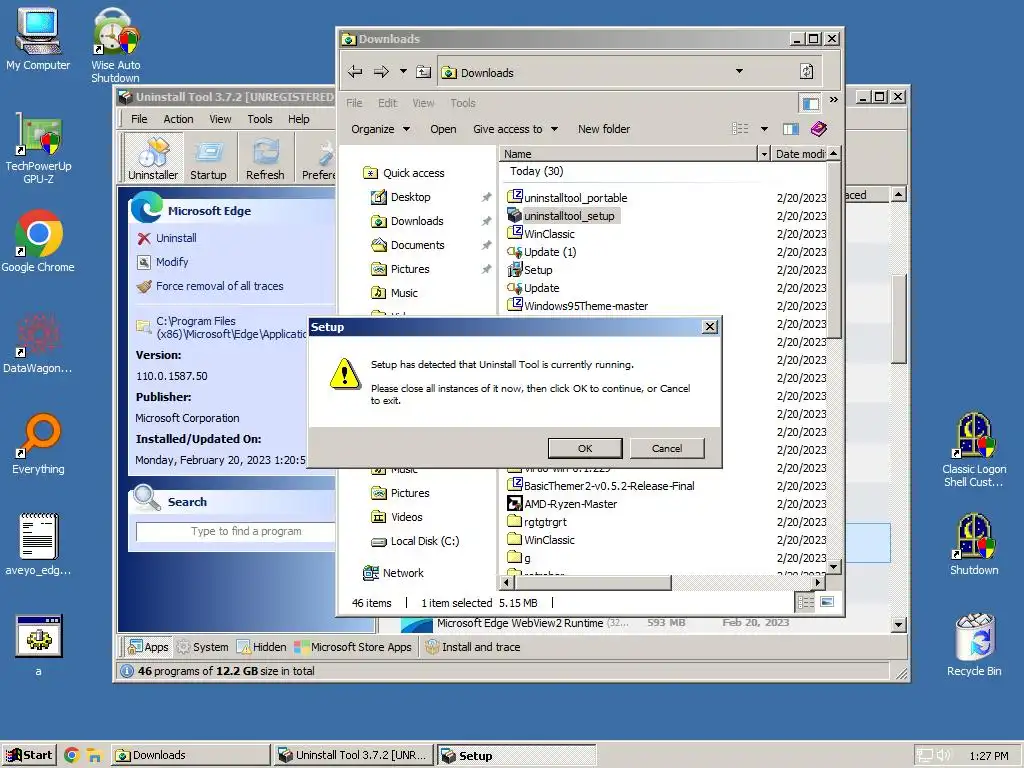Open the Name column filter dropdown
Image resolution: width=1024 pixels, height=768 pixels.
point(763,154)
